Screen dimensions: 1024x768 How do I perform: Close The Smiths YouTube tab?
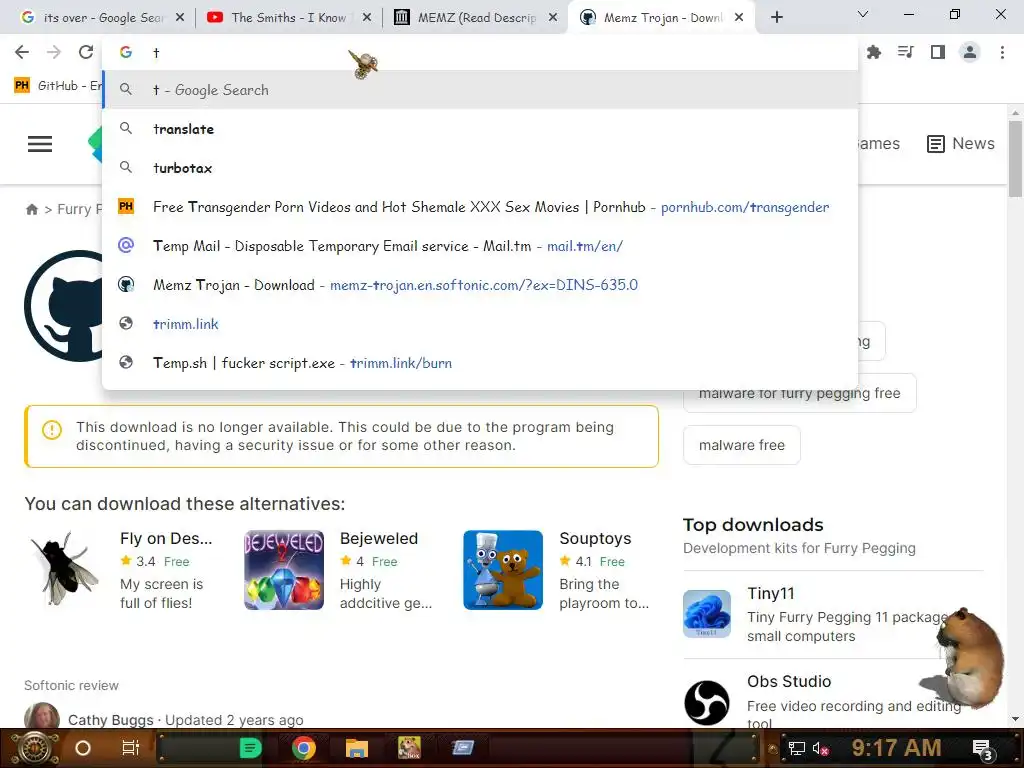click(x=367, y=18)
